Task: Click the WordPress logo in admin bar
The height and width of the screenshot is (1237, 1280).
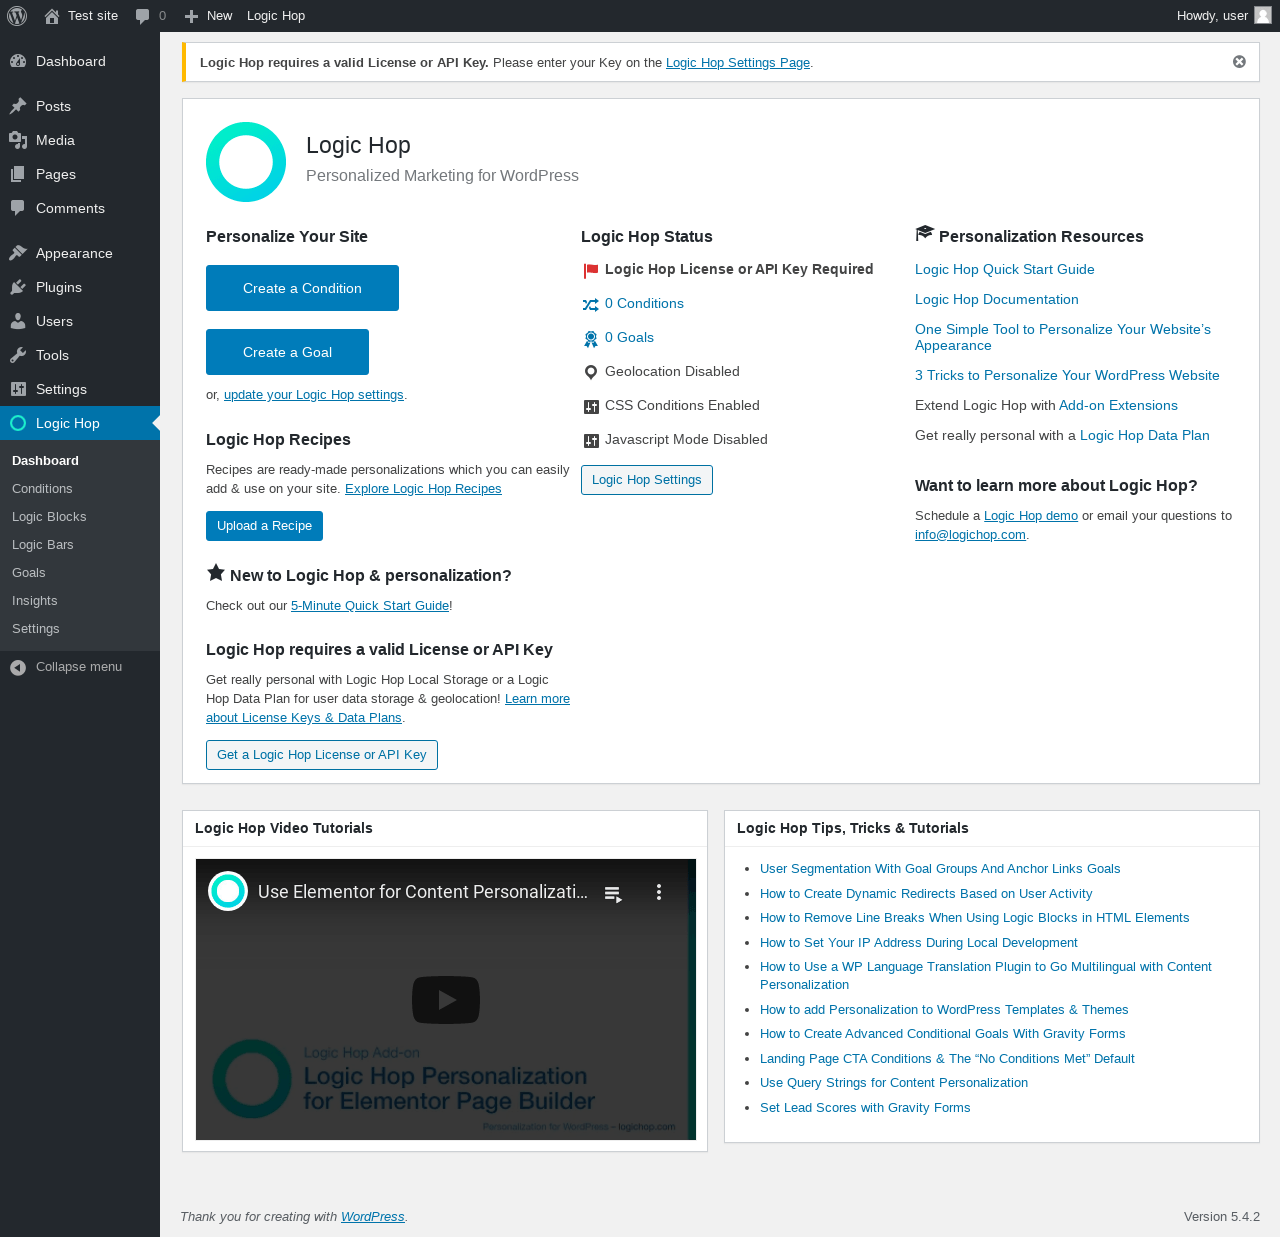Action: pyautogui.click(x=17, y=16)
